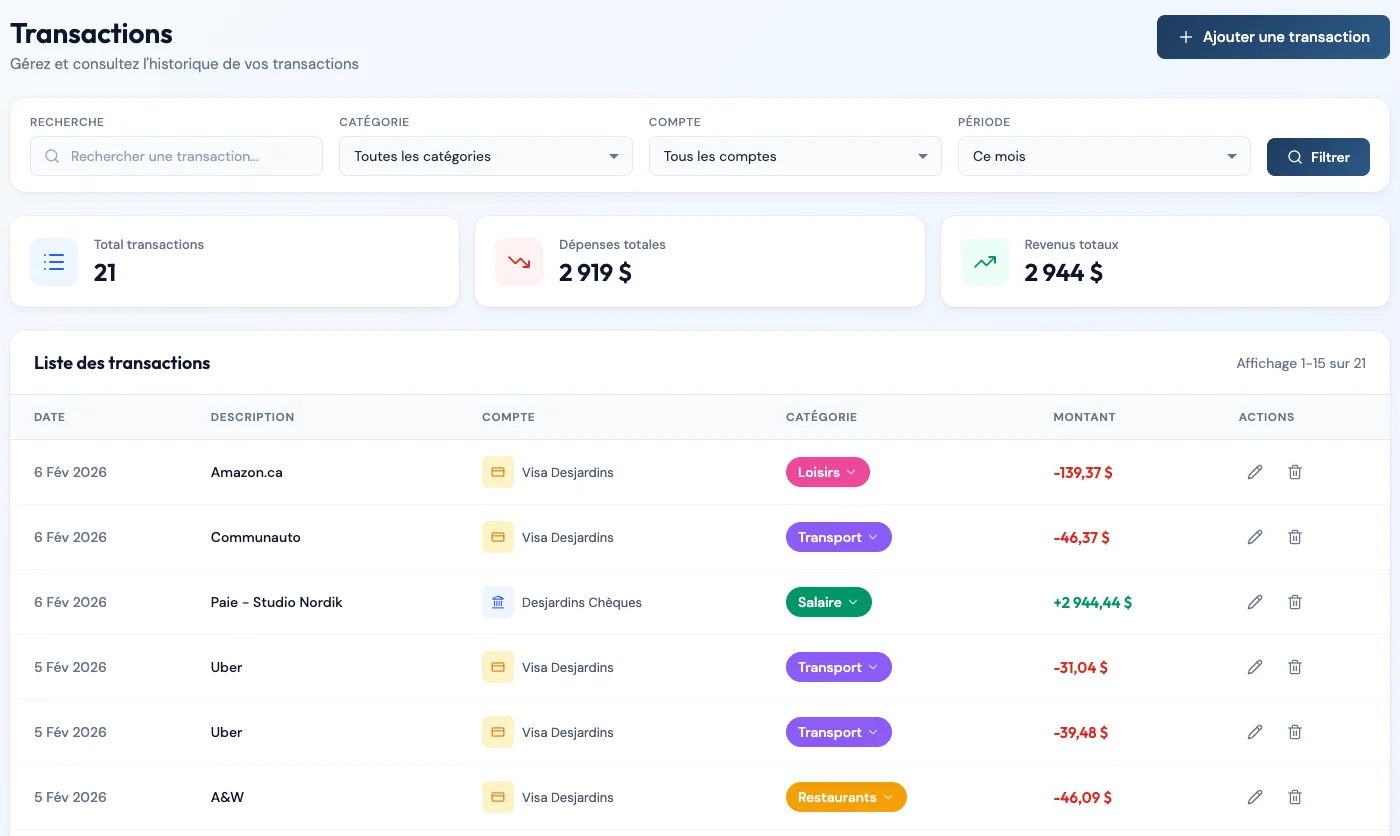Open the Toutes les catégories dropdown
The image size is (1400, 836).
point(485,156)
